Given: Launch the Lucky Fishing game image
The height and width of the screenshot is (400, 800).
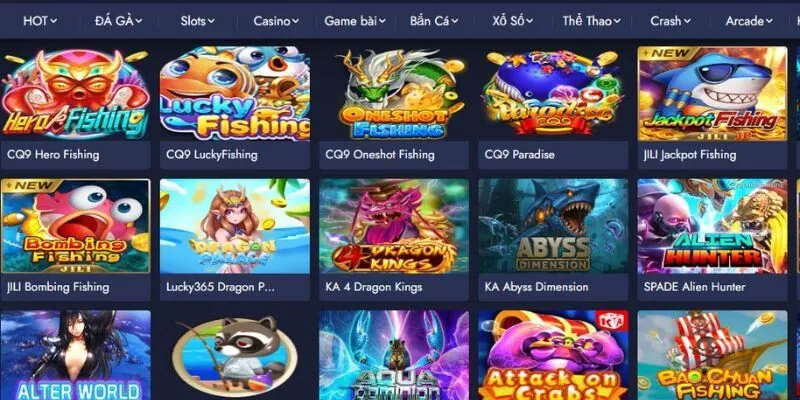Looking at the screenshot, I should 235,93.
